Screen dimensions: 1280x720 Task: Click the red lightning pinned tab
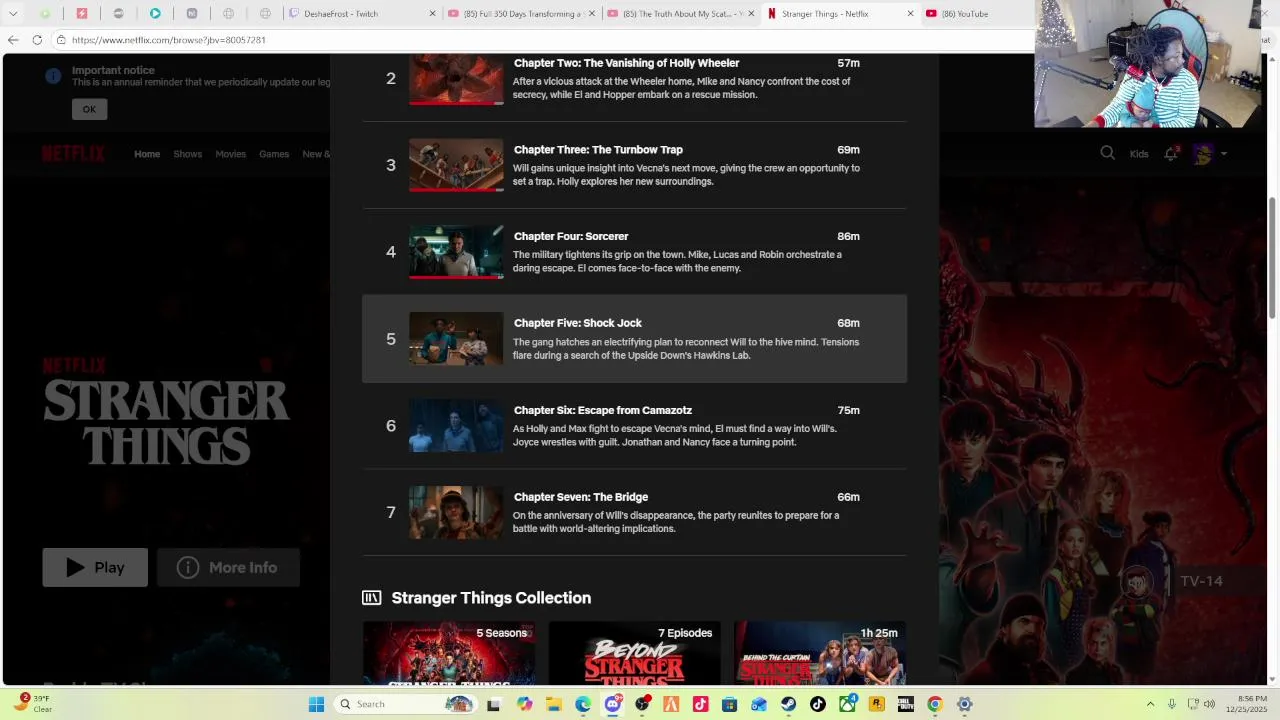(x=82, y=14)
